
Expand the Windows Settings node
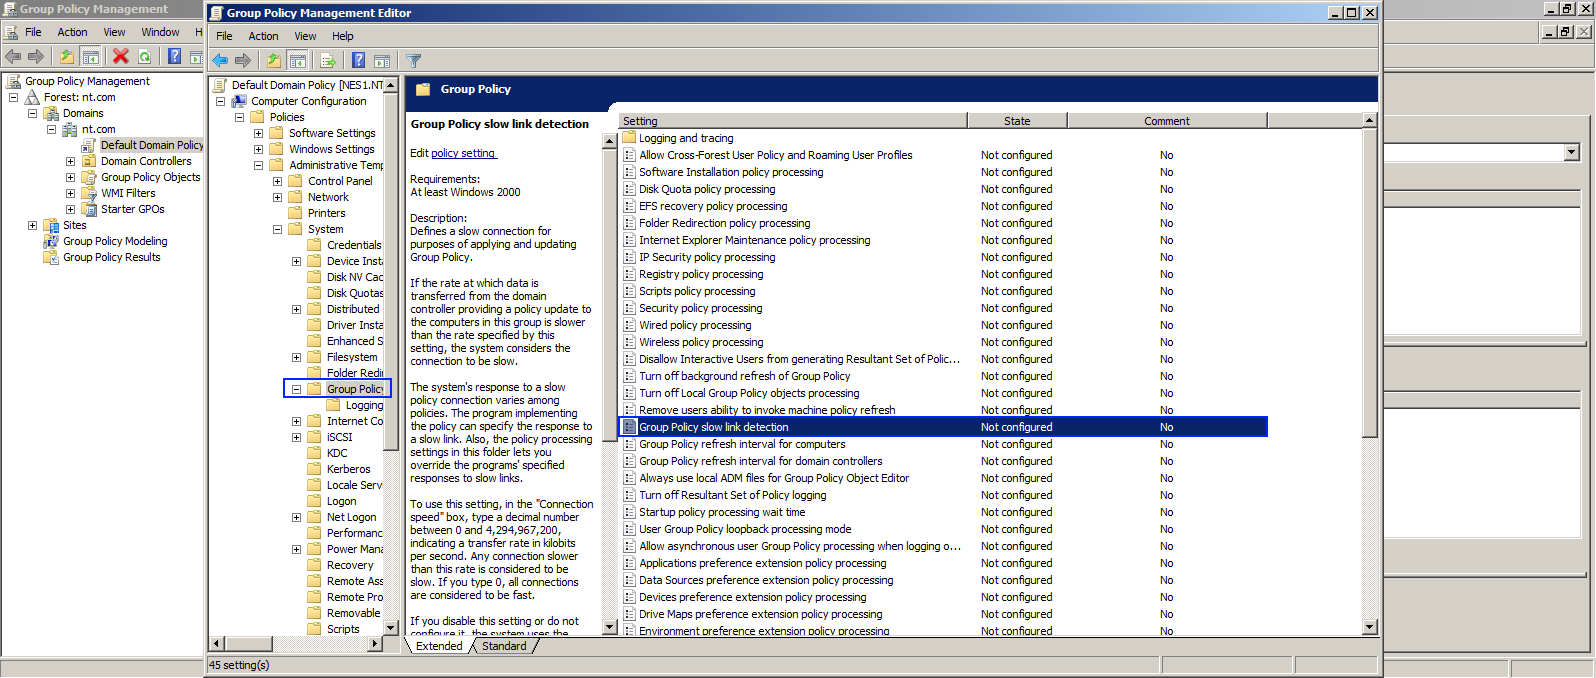pyautogui.click(x=258, y=149)
